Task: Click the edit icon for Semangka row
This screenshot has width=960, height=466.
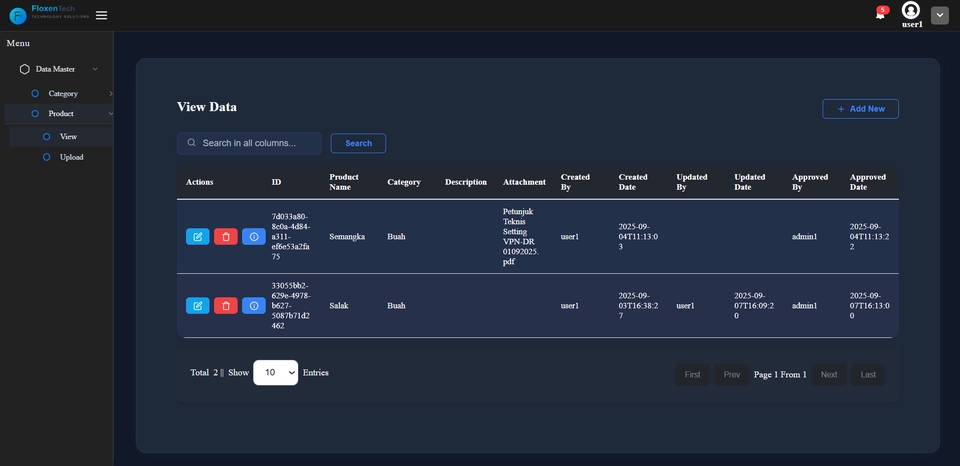Action: (x=197, y=237)
